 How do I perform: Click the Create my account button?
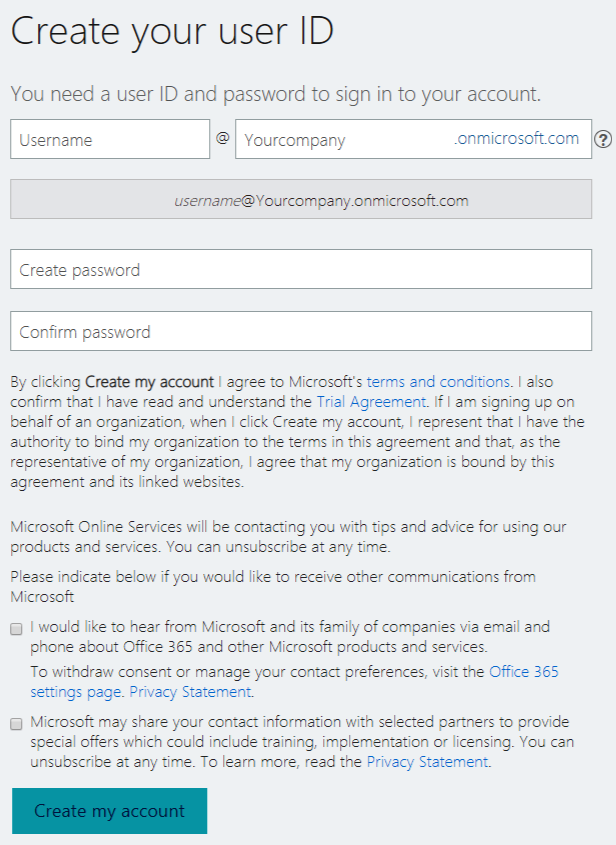click(109, 811)
